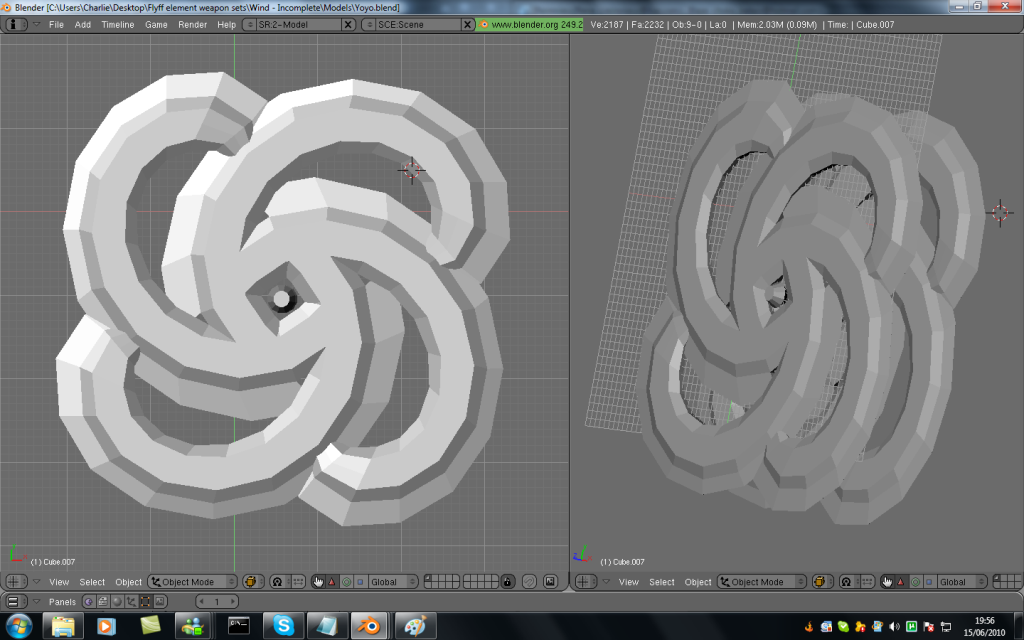The width and height of the screenshot is (1024, 640).
Task: Toggle the 3D manipulator hand icon in left viewport
Action: click(318, 582)
